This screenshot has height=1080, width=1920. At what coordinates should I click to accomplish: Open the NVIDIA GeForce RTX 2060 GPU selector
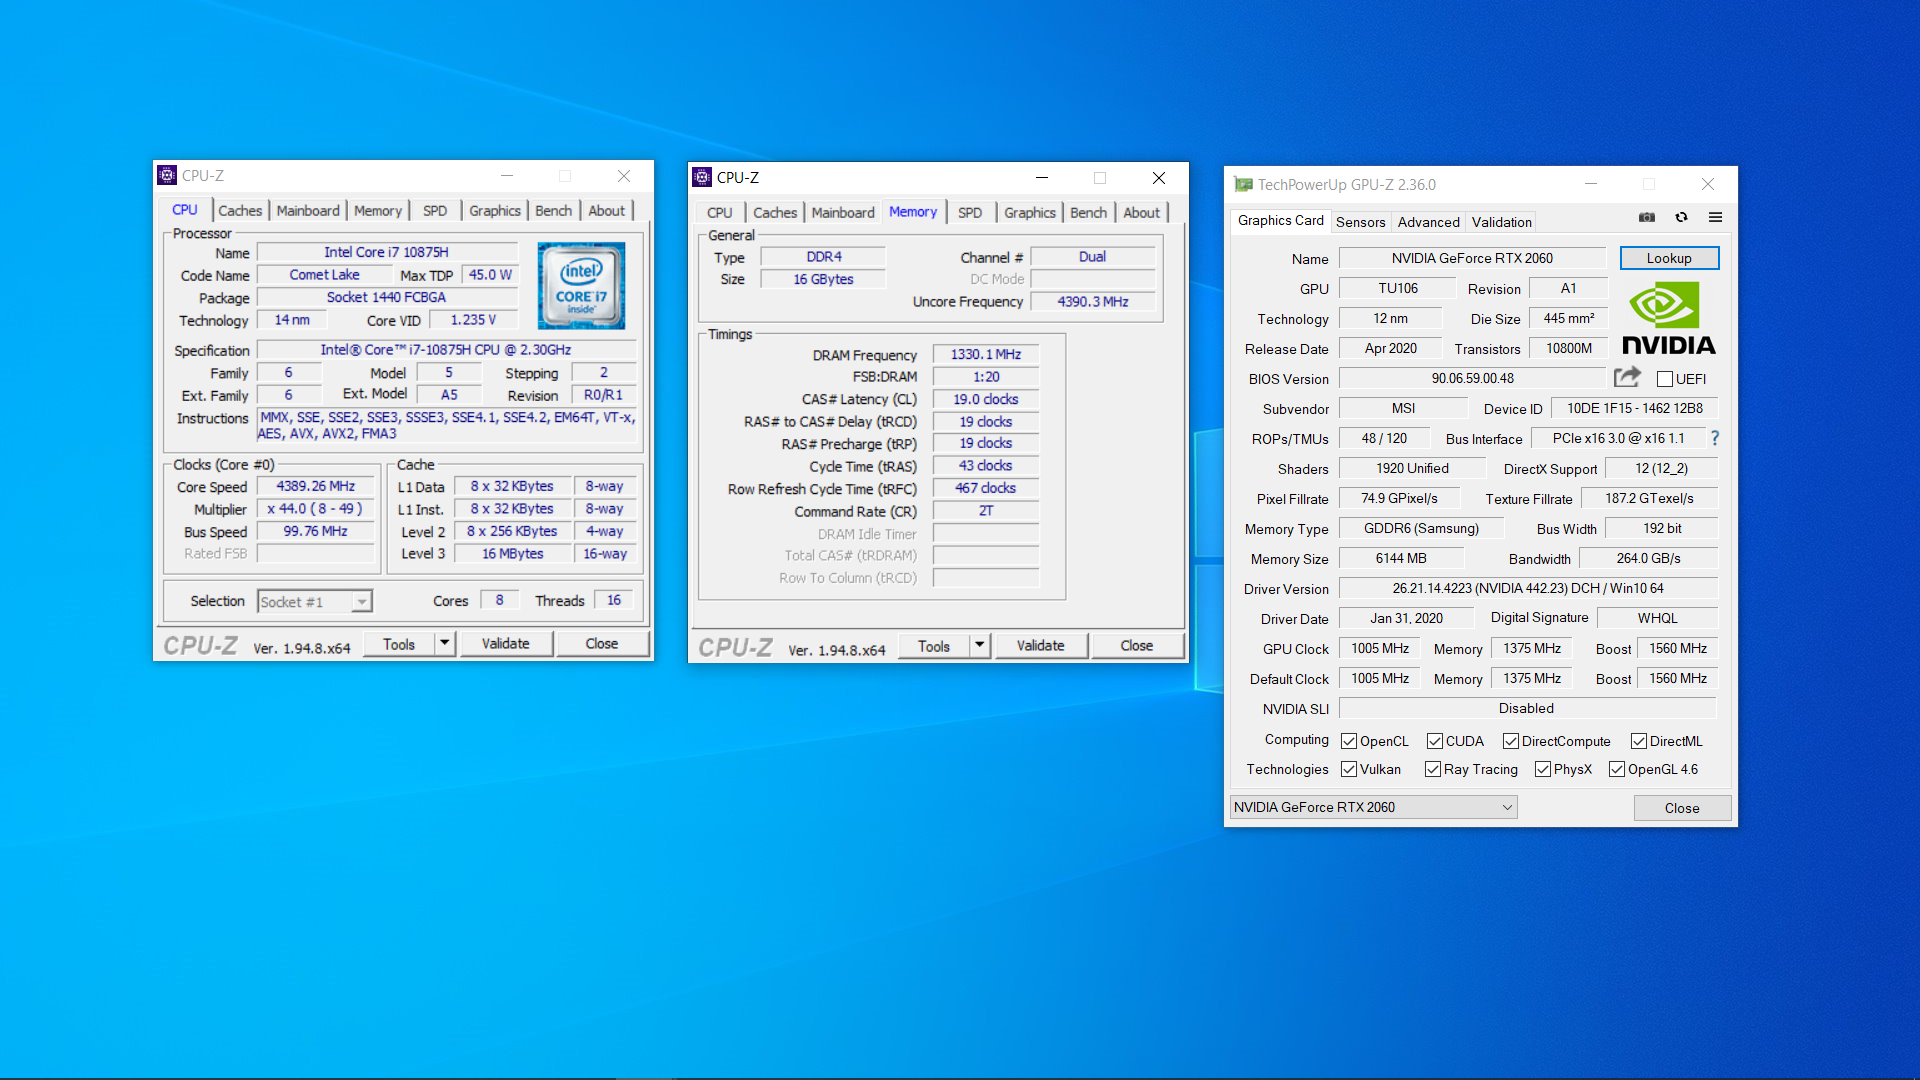point(1372,807)
